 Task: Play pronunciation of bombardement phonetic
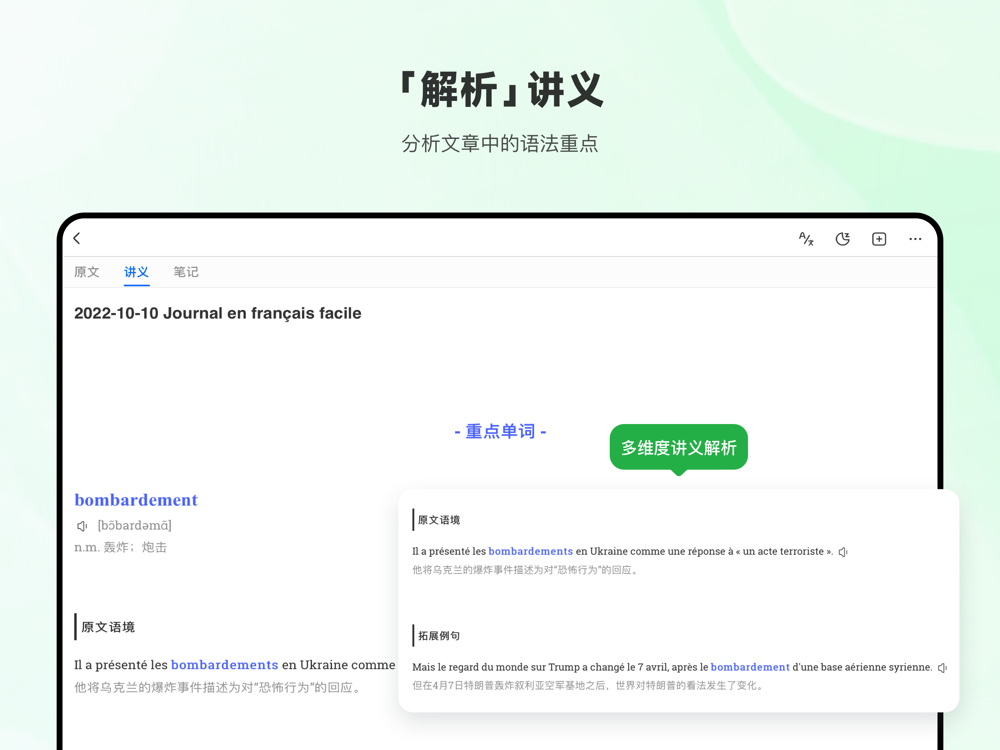[x=82, y=526]
